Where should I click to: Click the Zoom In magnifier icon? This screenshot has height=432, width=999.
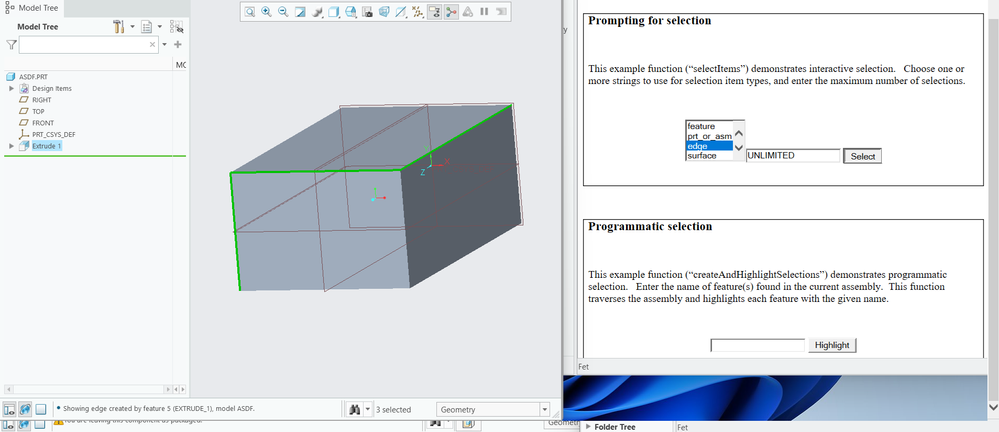tap(267, 12)
